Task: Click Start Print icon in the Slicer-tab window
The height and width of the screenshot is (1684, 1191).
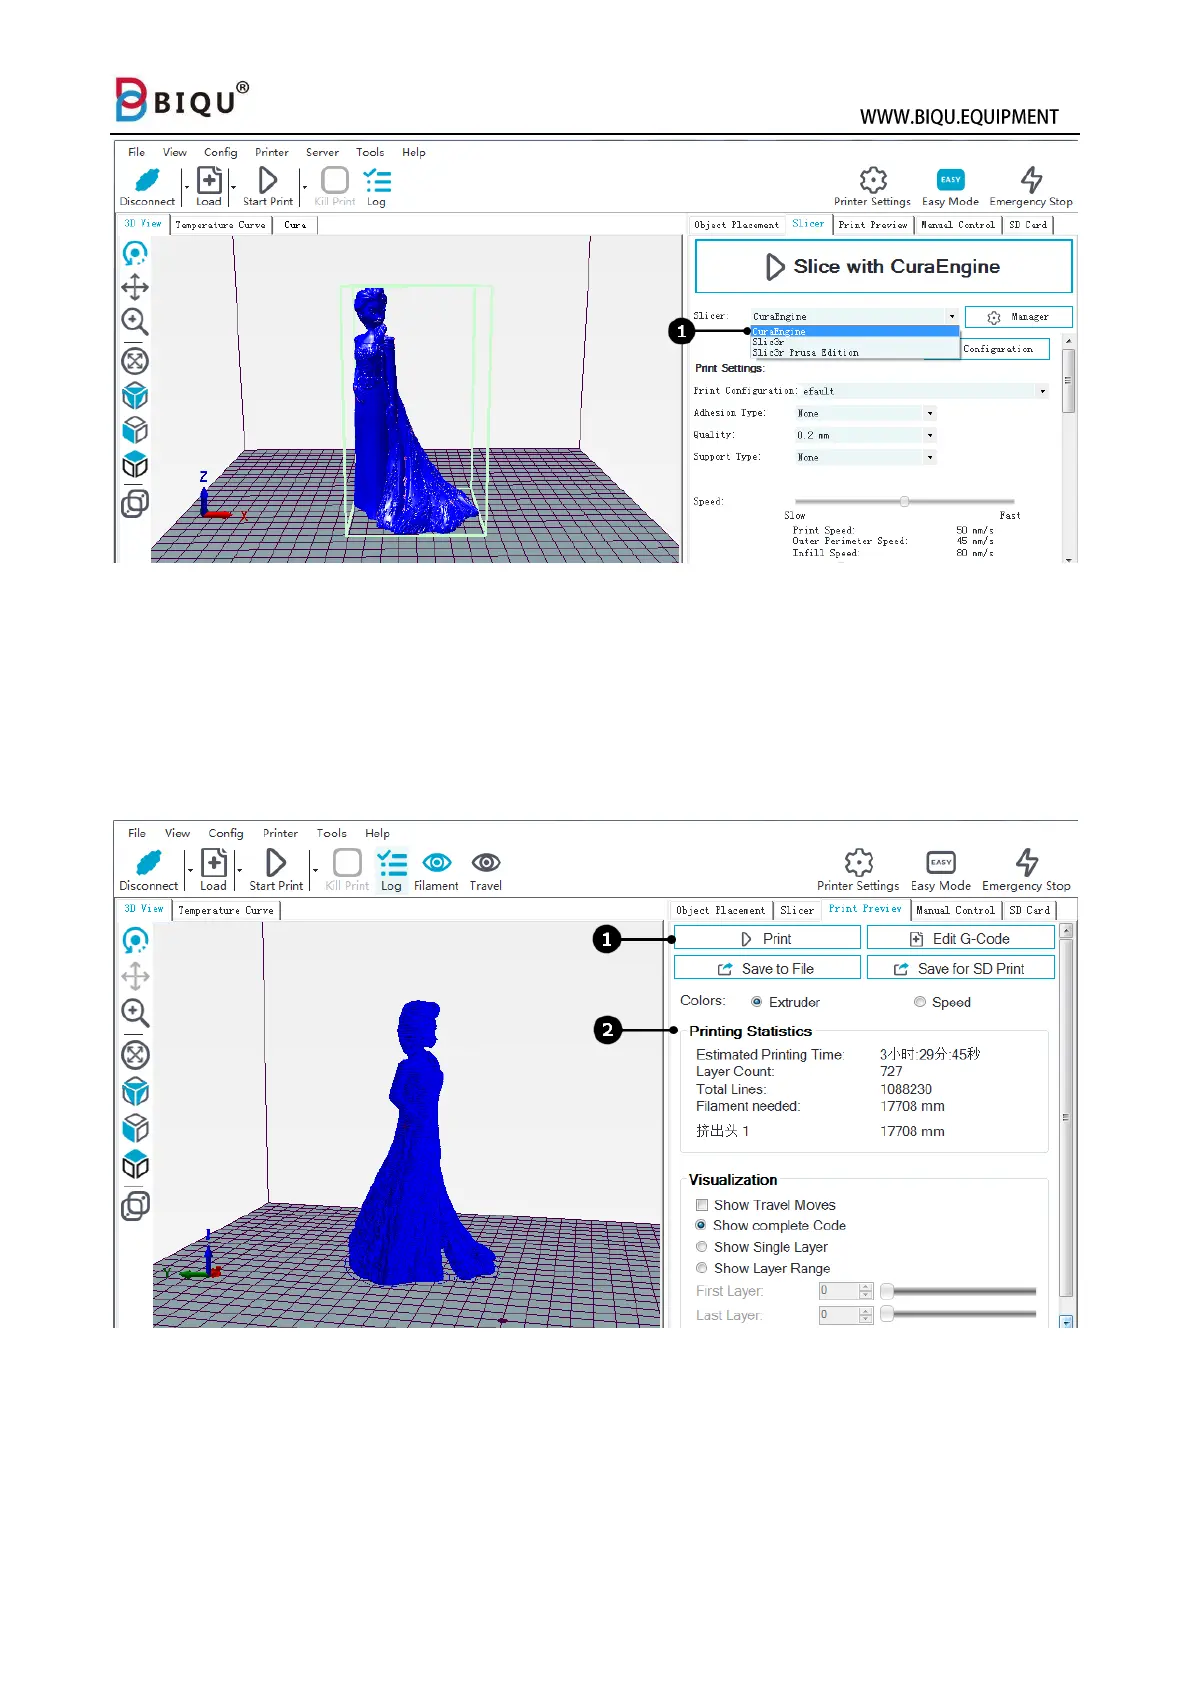Action: coord(267,180)
